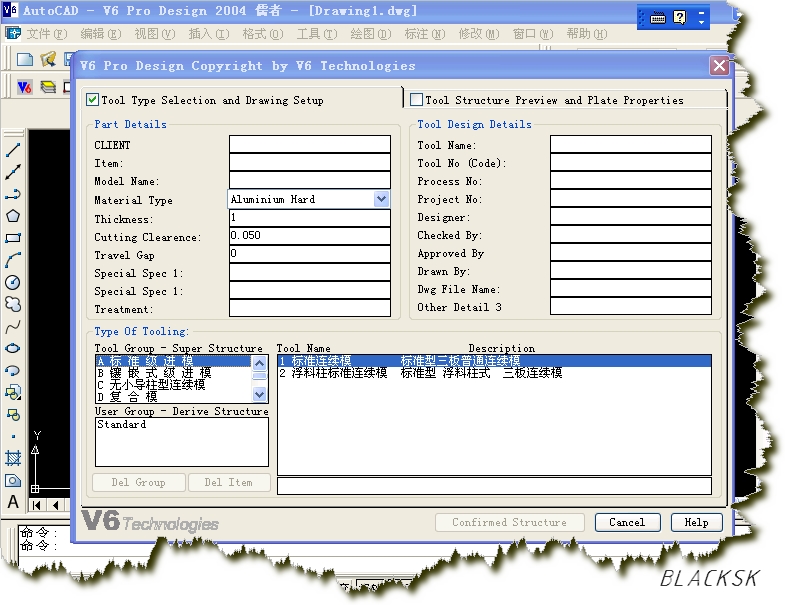Select the Point tool

(13, 436)
